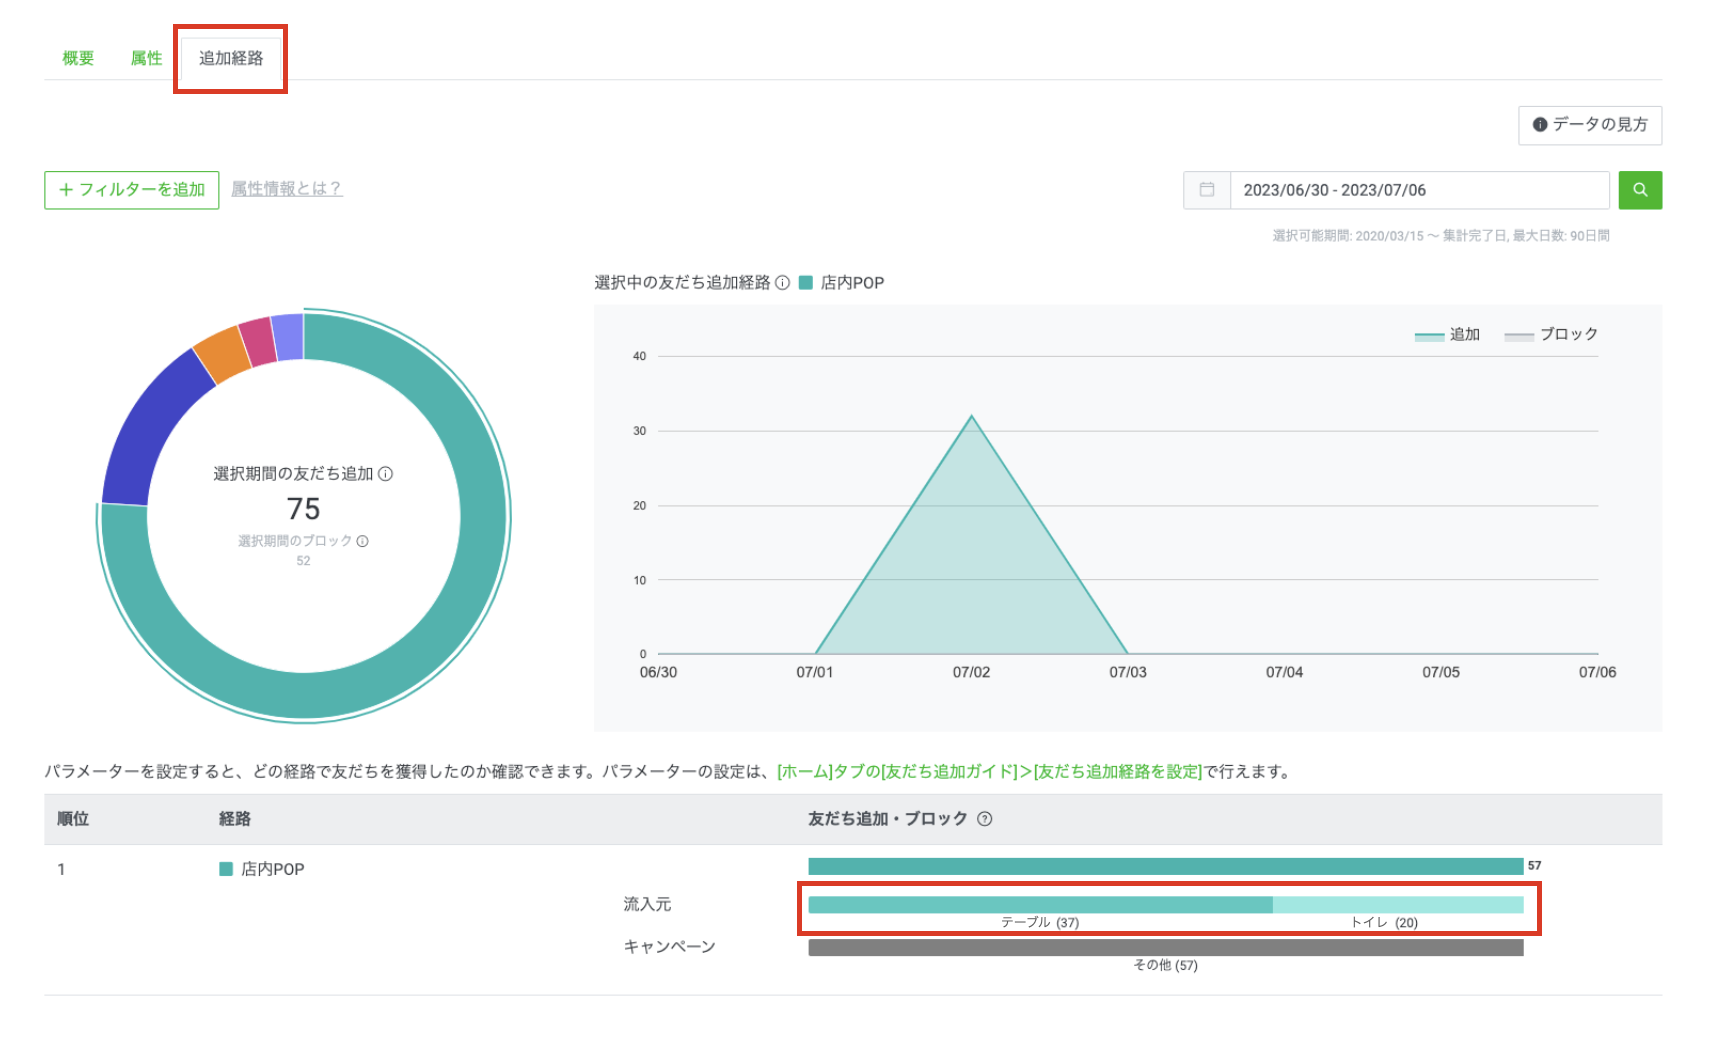Click info icon beside 選択期間の友だち追加

tap(386, 474)
